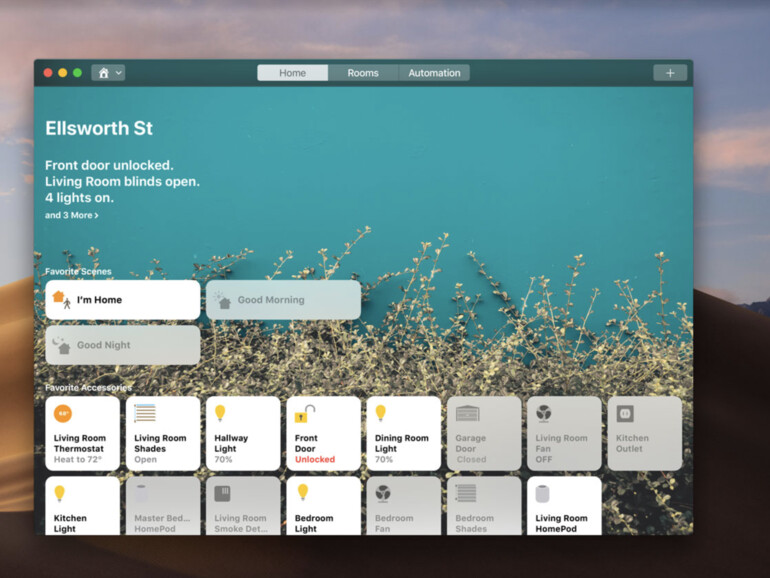Switch to the Rooms tab
This screenshot has height=578, width=770.
coord(363,73)
